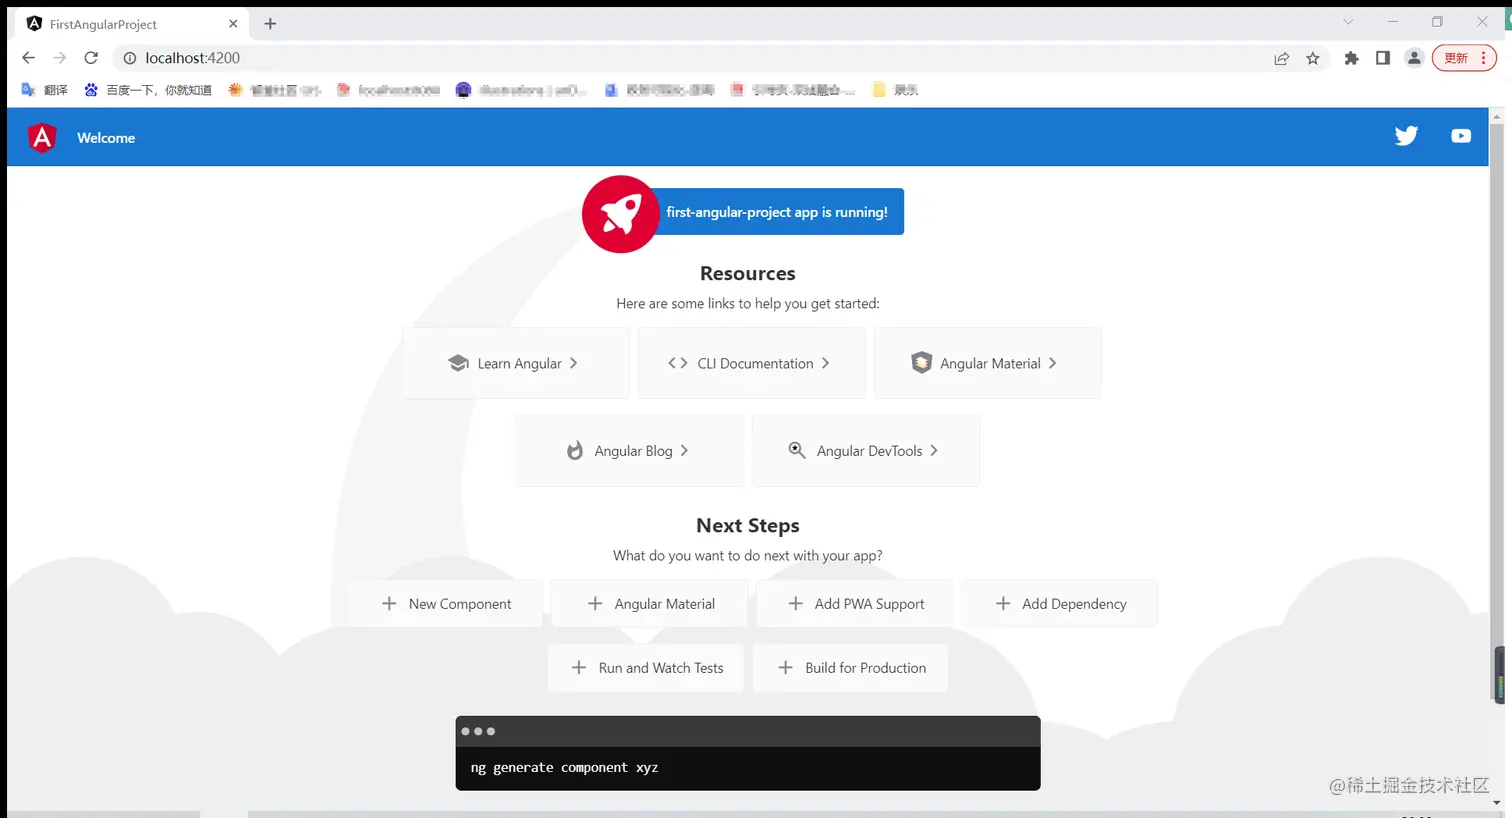Viewport: 1512px width, 818px height.
Task: Click the chevron on Angular DevTools card
Action: 934,450
